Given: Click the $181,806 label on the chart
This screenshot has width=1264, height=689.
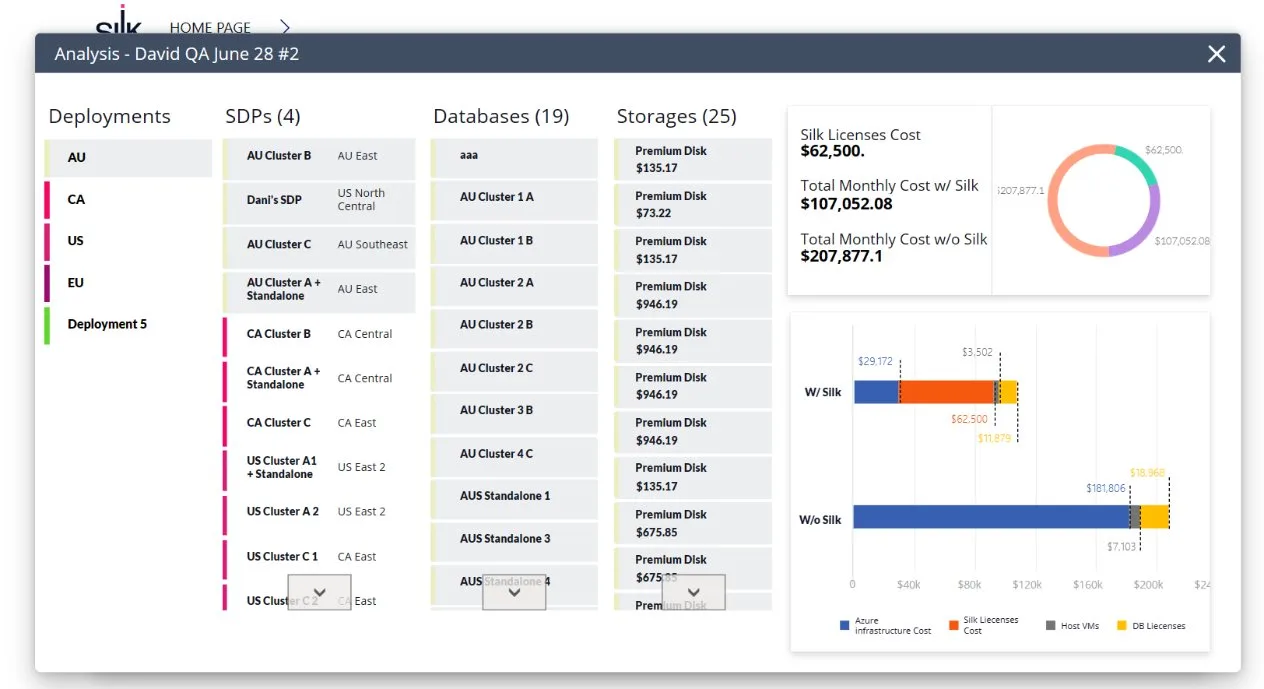Looking at the screenshot, I should click(1106, 489).
